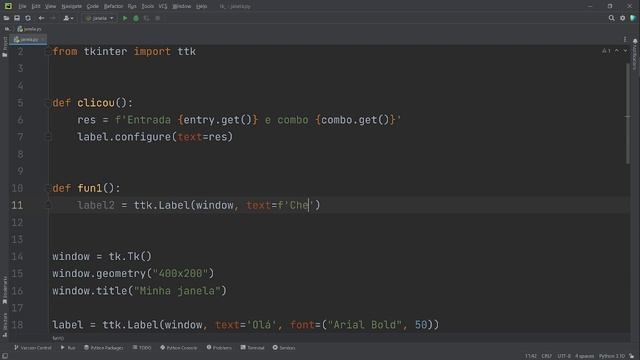Click the Stop icon in toolbar
The height and width of the screenshot is (360, 640).
[x=158, y=18]
